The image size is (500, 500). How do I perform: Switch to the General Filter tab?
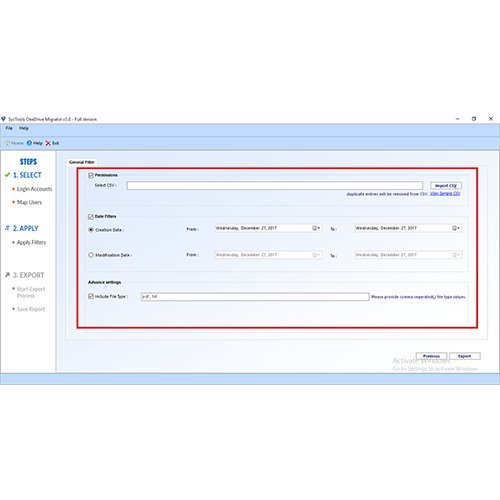[x=82, y=162]
